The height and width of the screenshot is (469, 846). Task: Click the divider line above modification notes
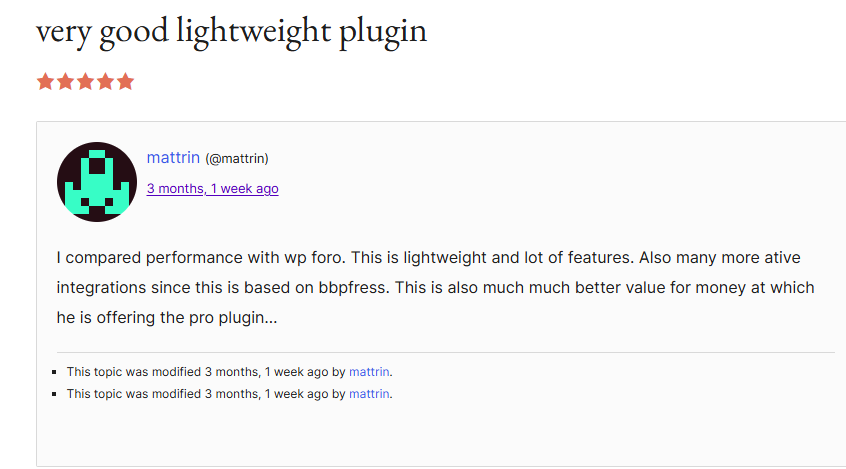(x=445, y=353)
